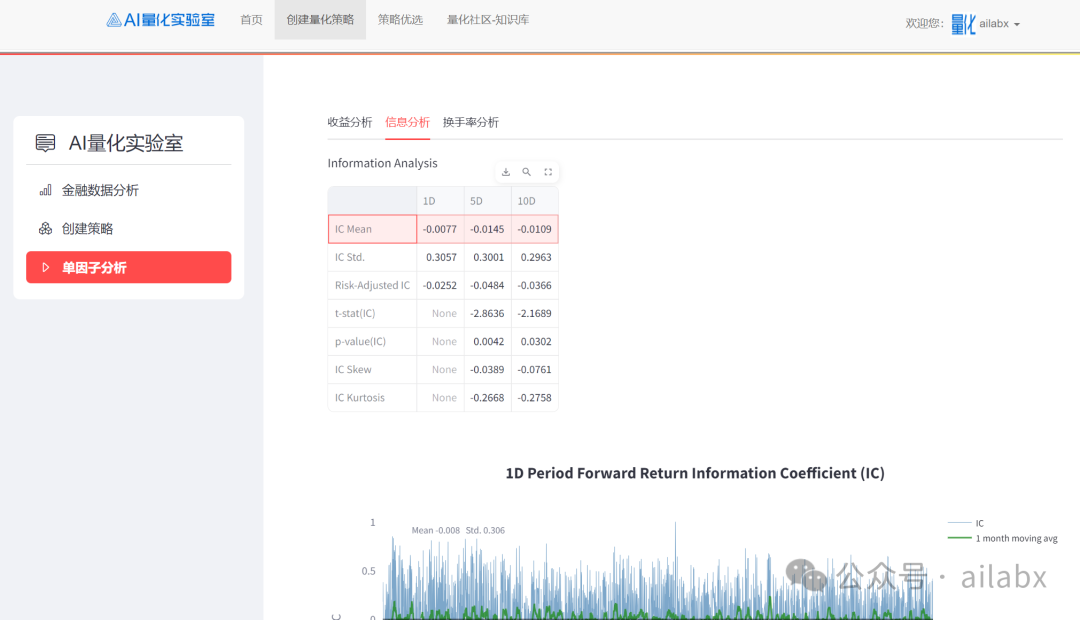Image resolution: width=1080 pixels, height=620 pixels.
Task: Click the p-value cell 0.0302
Action: (535, 342)
